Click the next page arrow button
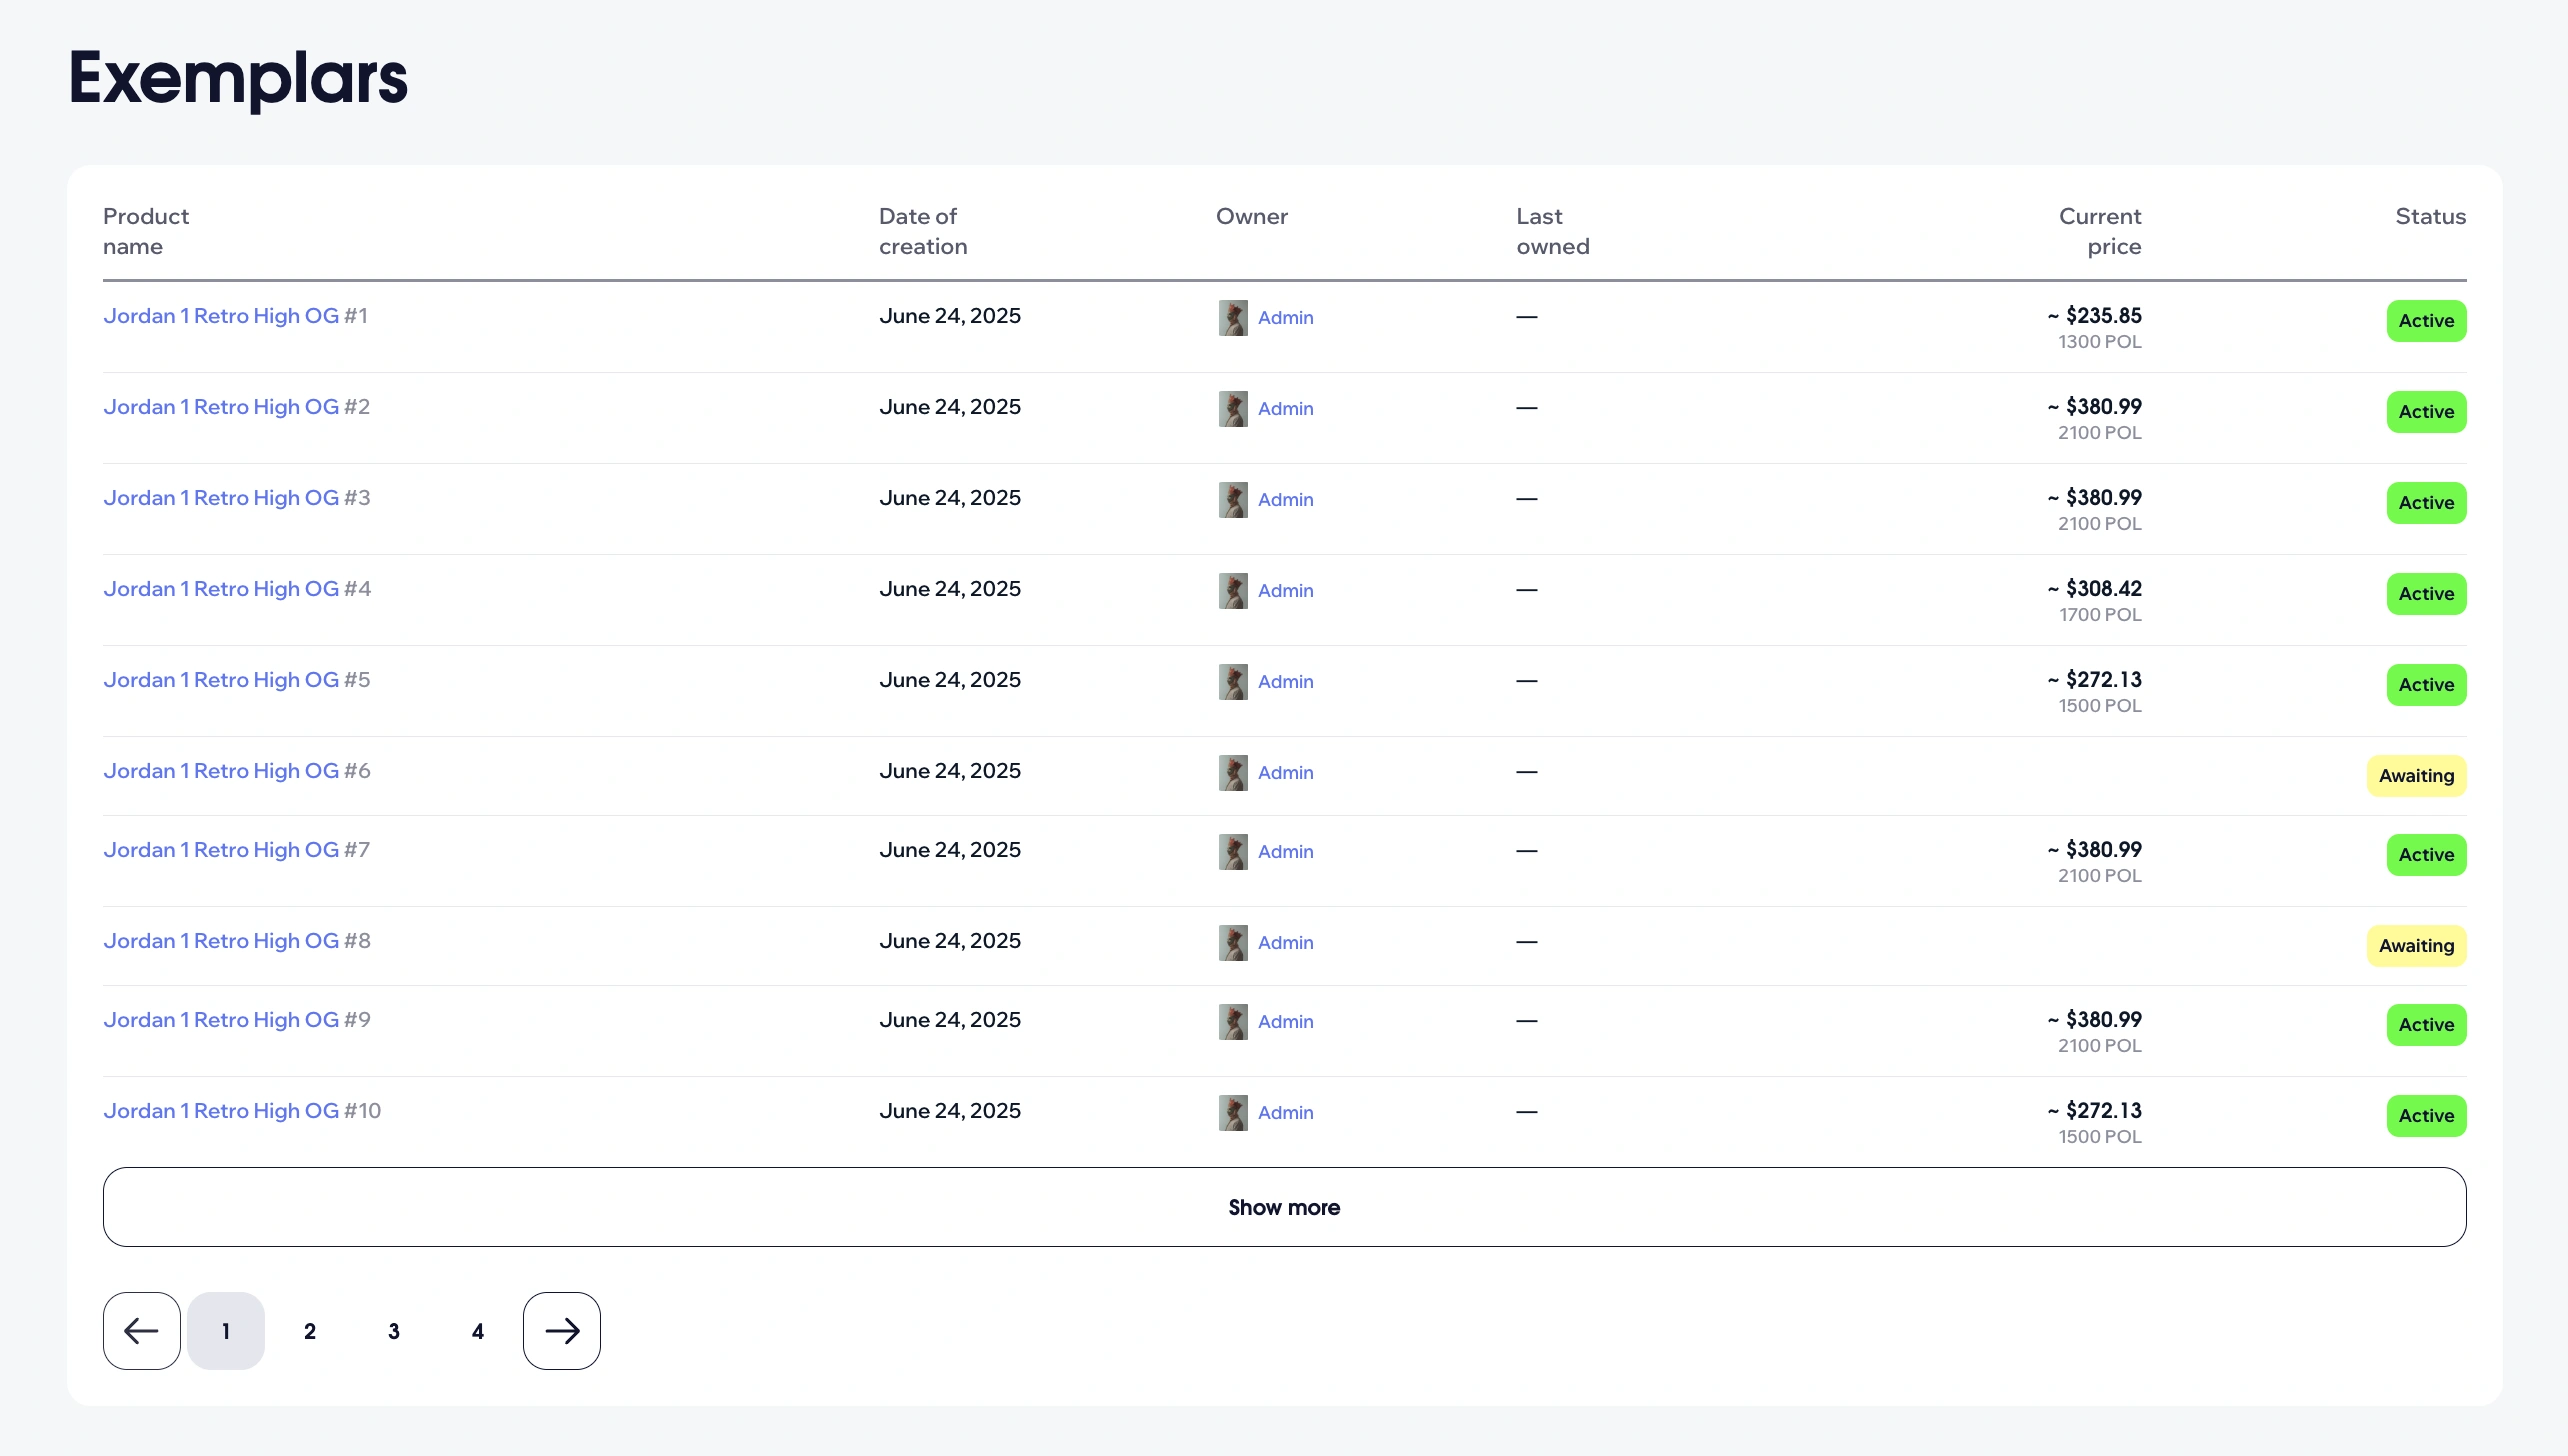Image resolution: width=2568 pixels, height=1456 pixels. pyautogui.click(x=561, y=1330)
